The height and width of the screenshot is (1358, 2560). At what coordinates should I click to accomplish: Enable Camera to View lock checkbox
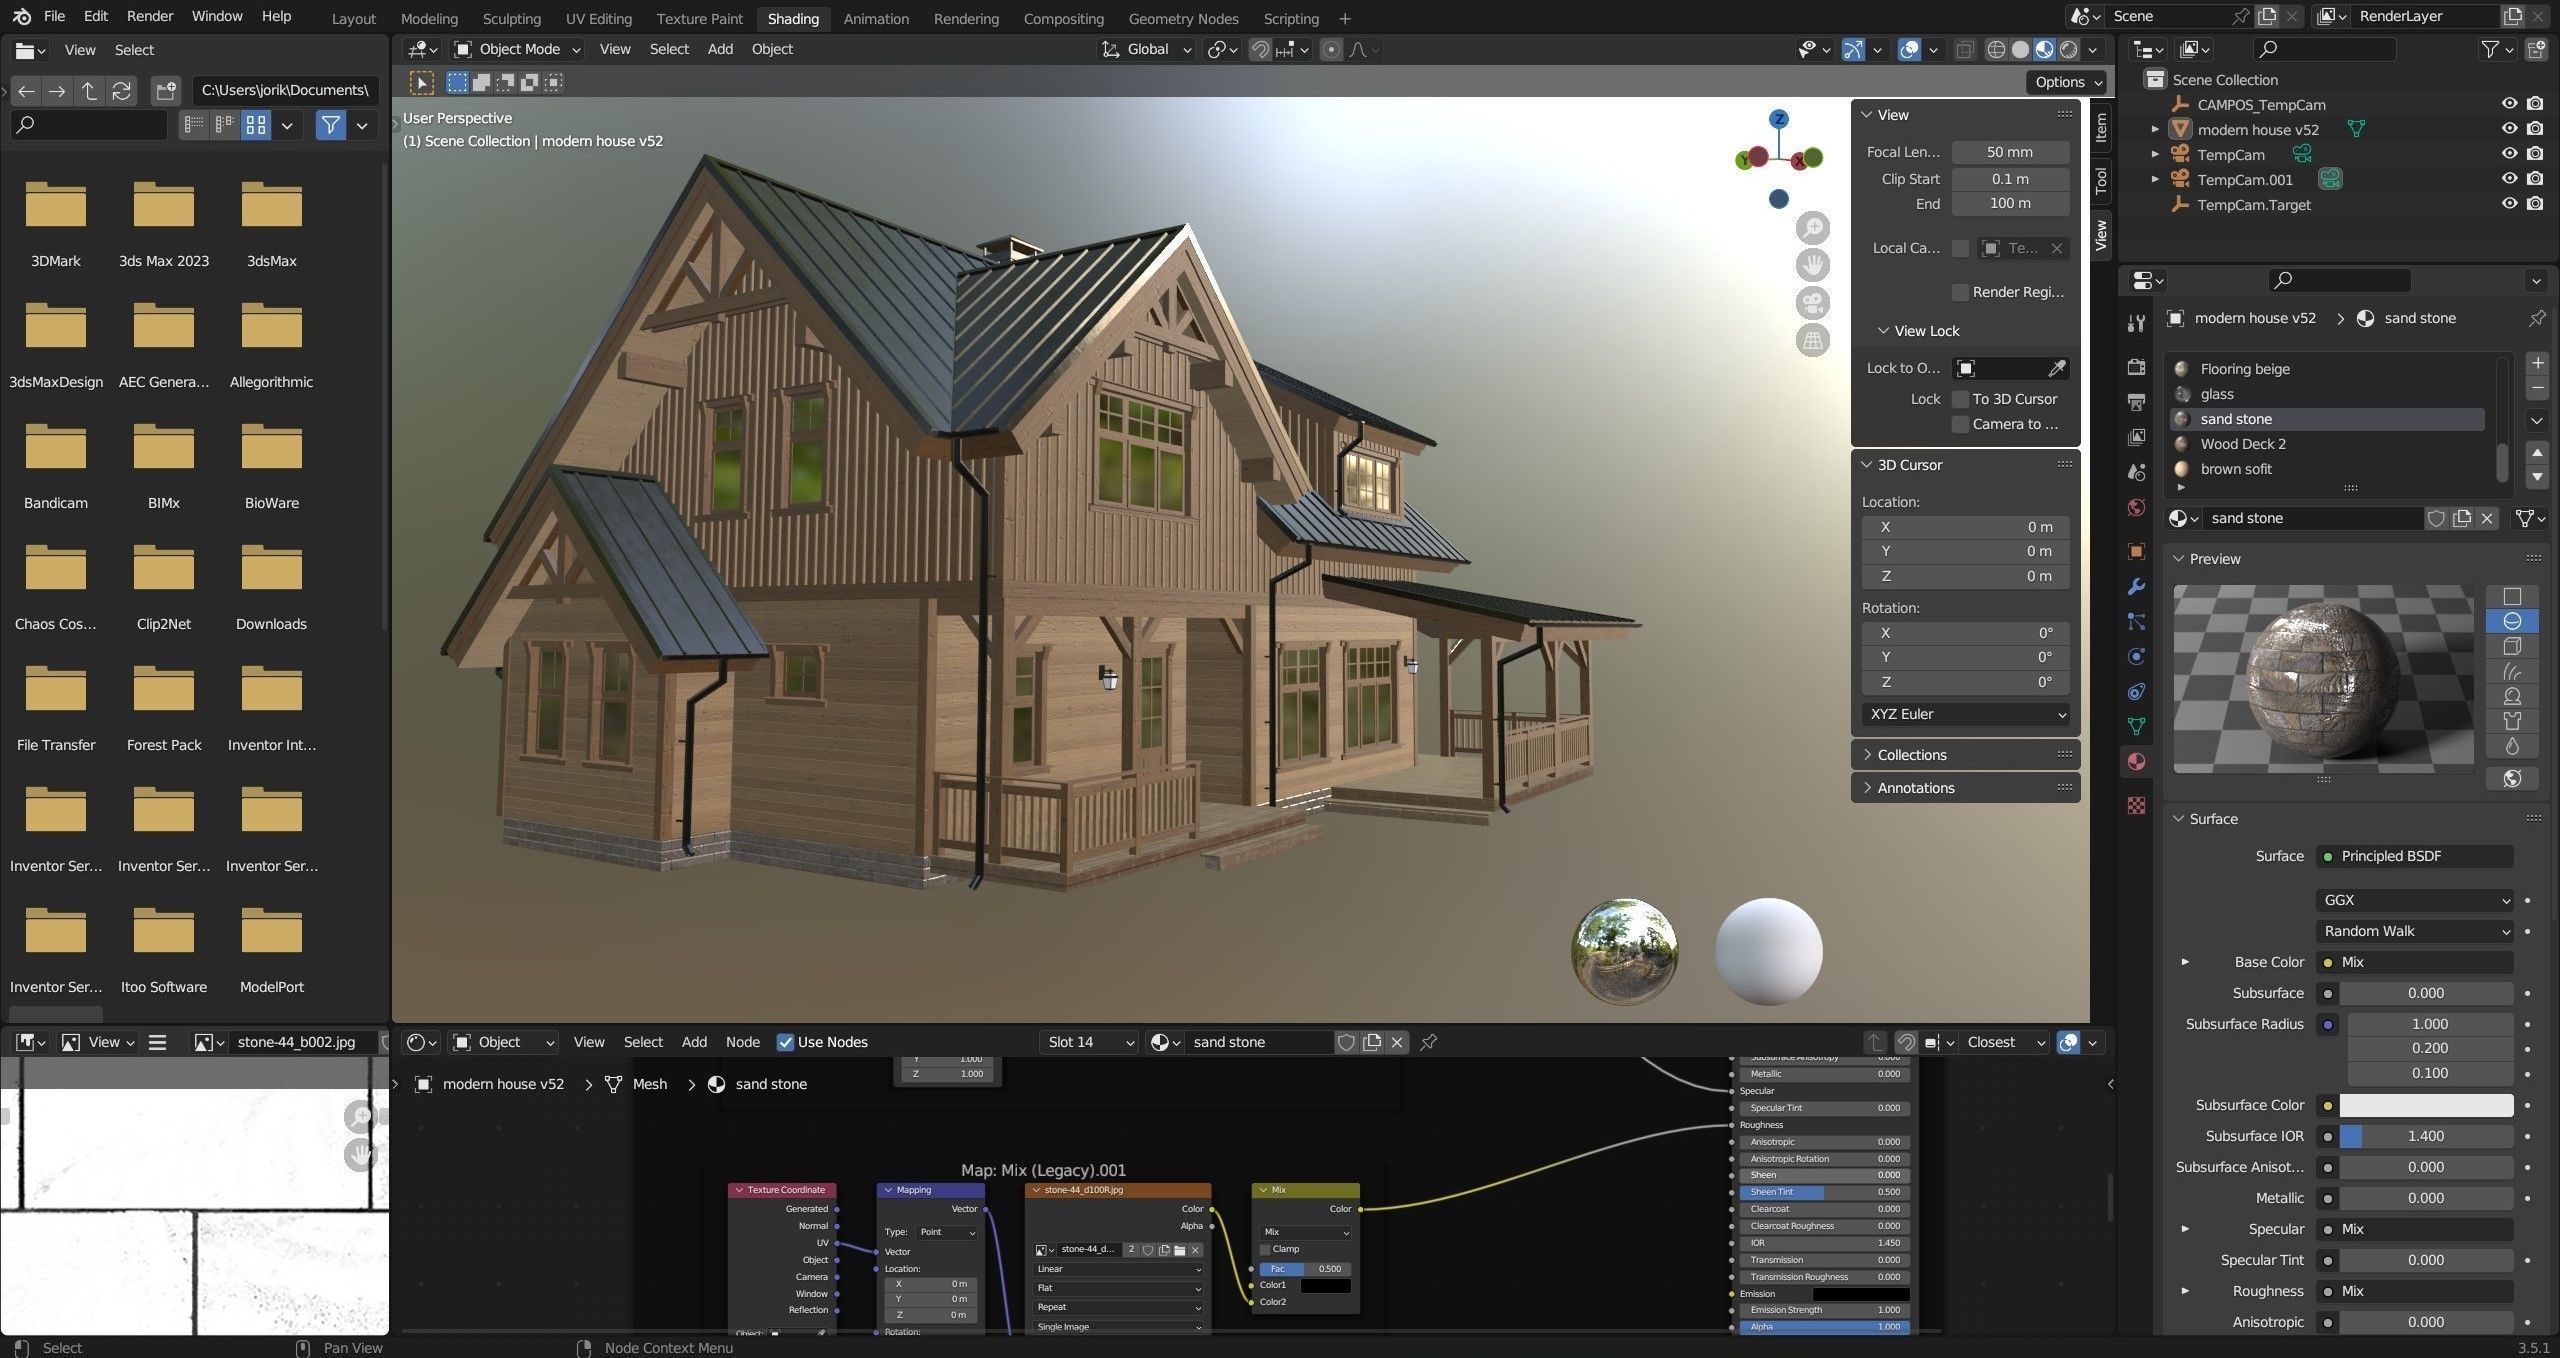(1960, 424)
